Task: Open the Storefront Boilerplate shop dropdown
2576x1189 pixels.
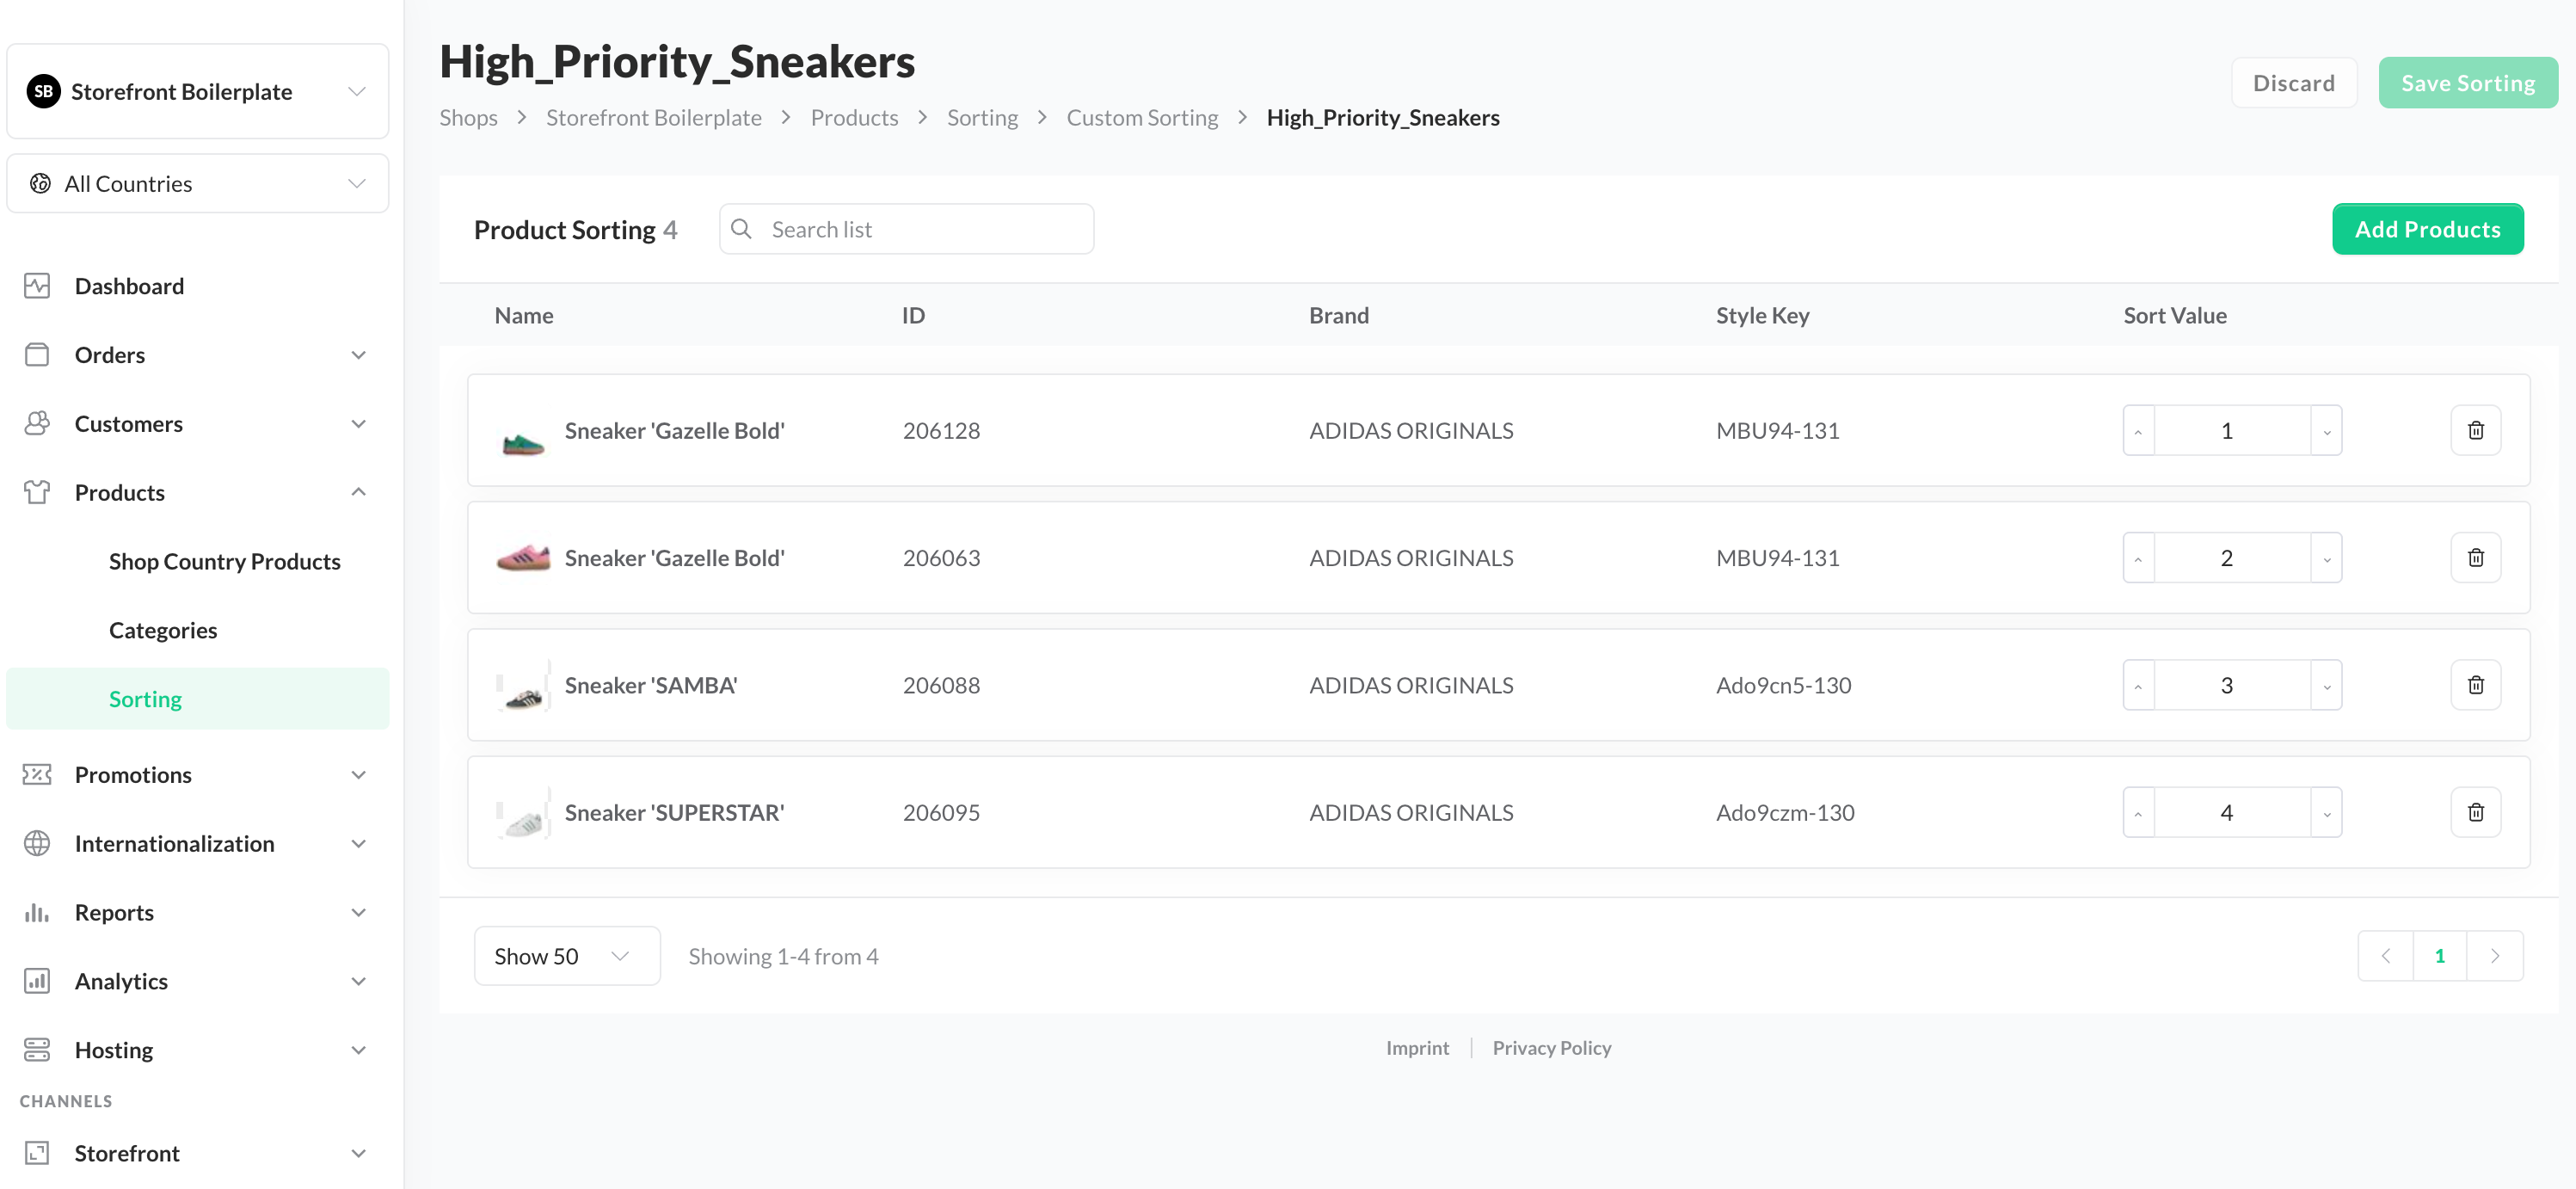Action: (198, 91)
